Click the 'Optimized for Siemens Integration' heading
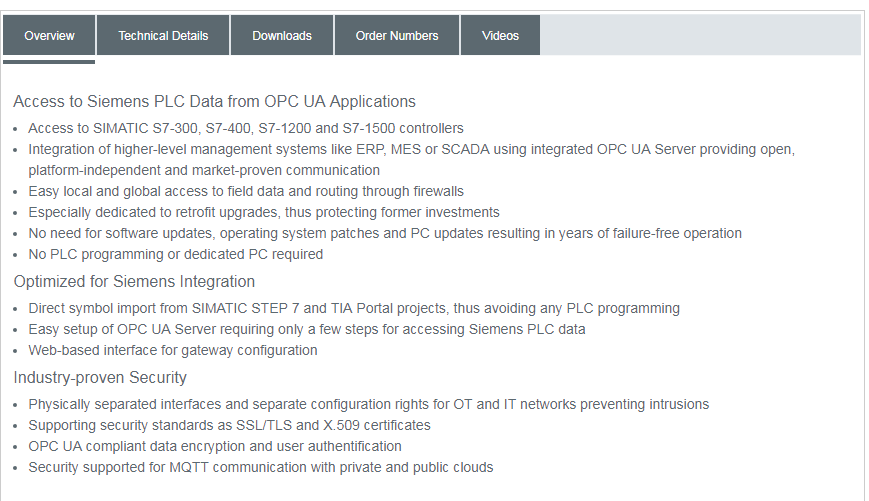 coord(134,281)
